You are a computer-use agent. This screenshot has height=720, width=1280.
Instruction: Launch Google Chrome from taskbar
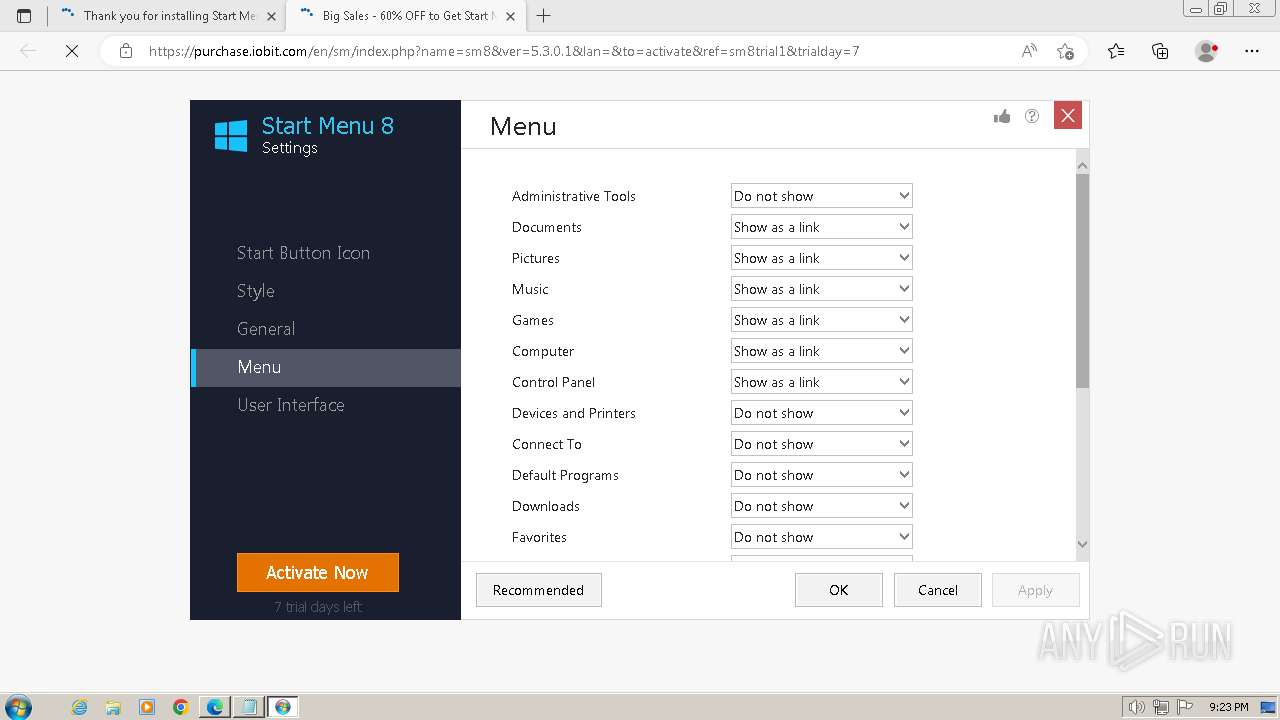(181, 707)
